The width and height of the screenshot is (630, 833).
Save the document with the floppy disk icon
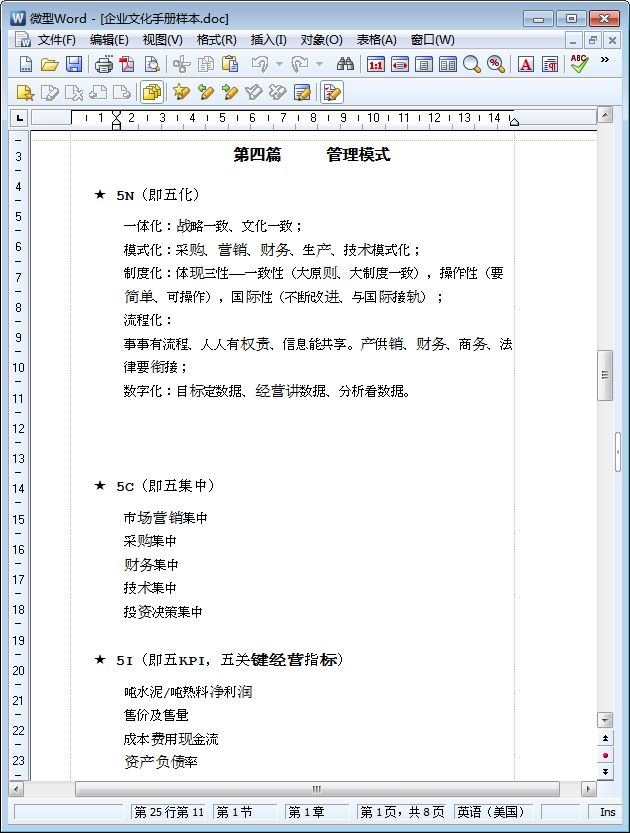(x=73, y=65)
